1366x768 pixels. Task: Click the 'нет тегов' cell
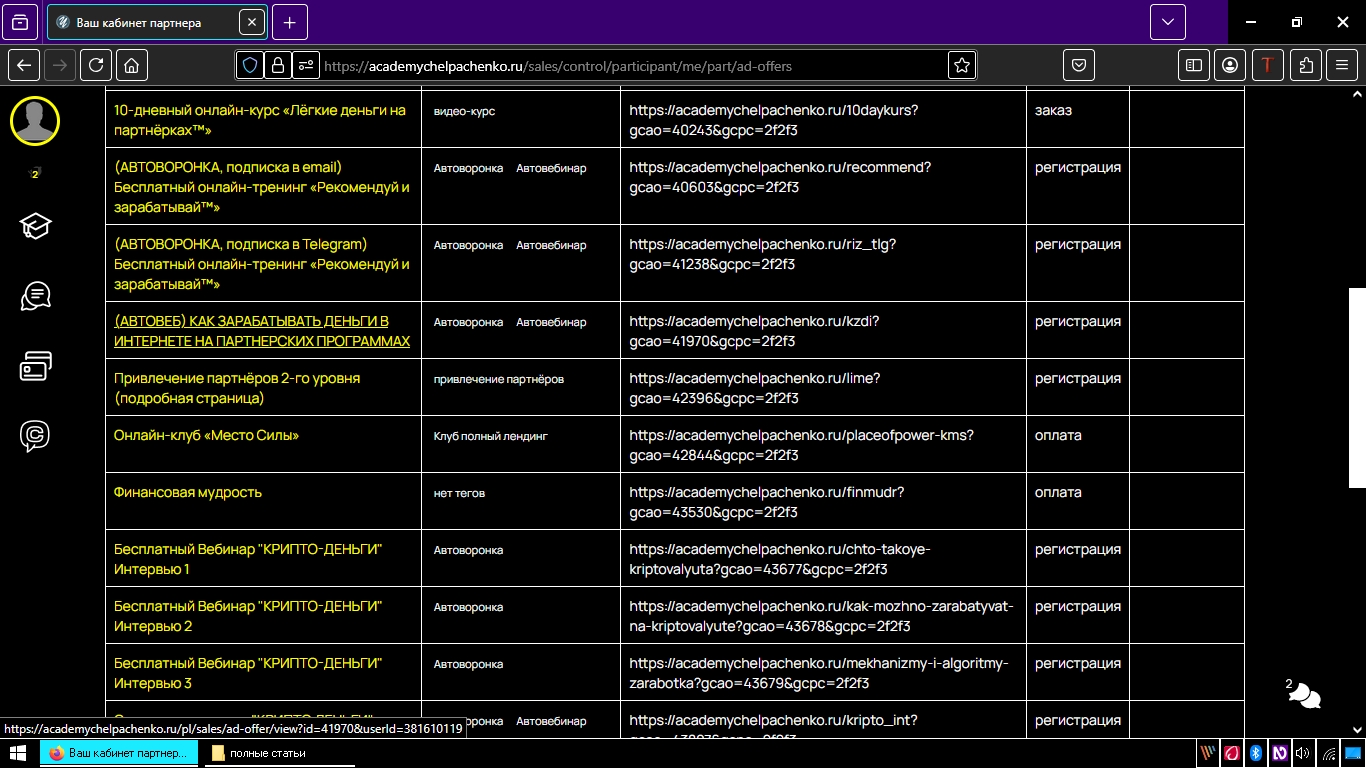tap(459, 493)
